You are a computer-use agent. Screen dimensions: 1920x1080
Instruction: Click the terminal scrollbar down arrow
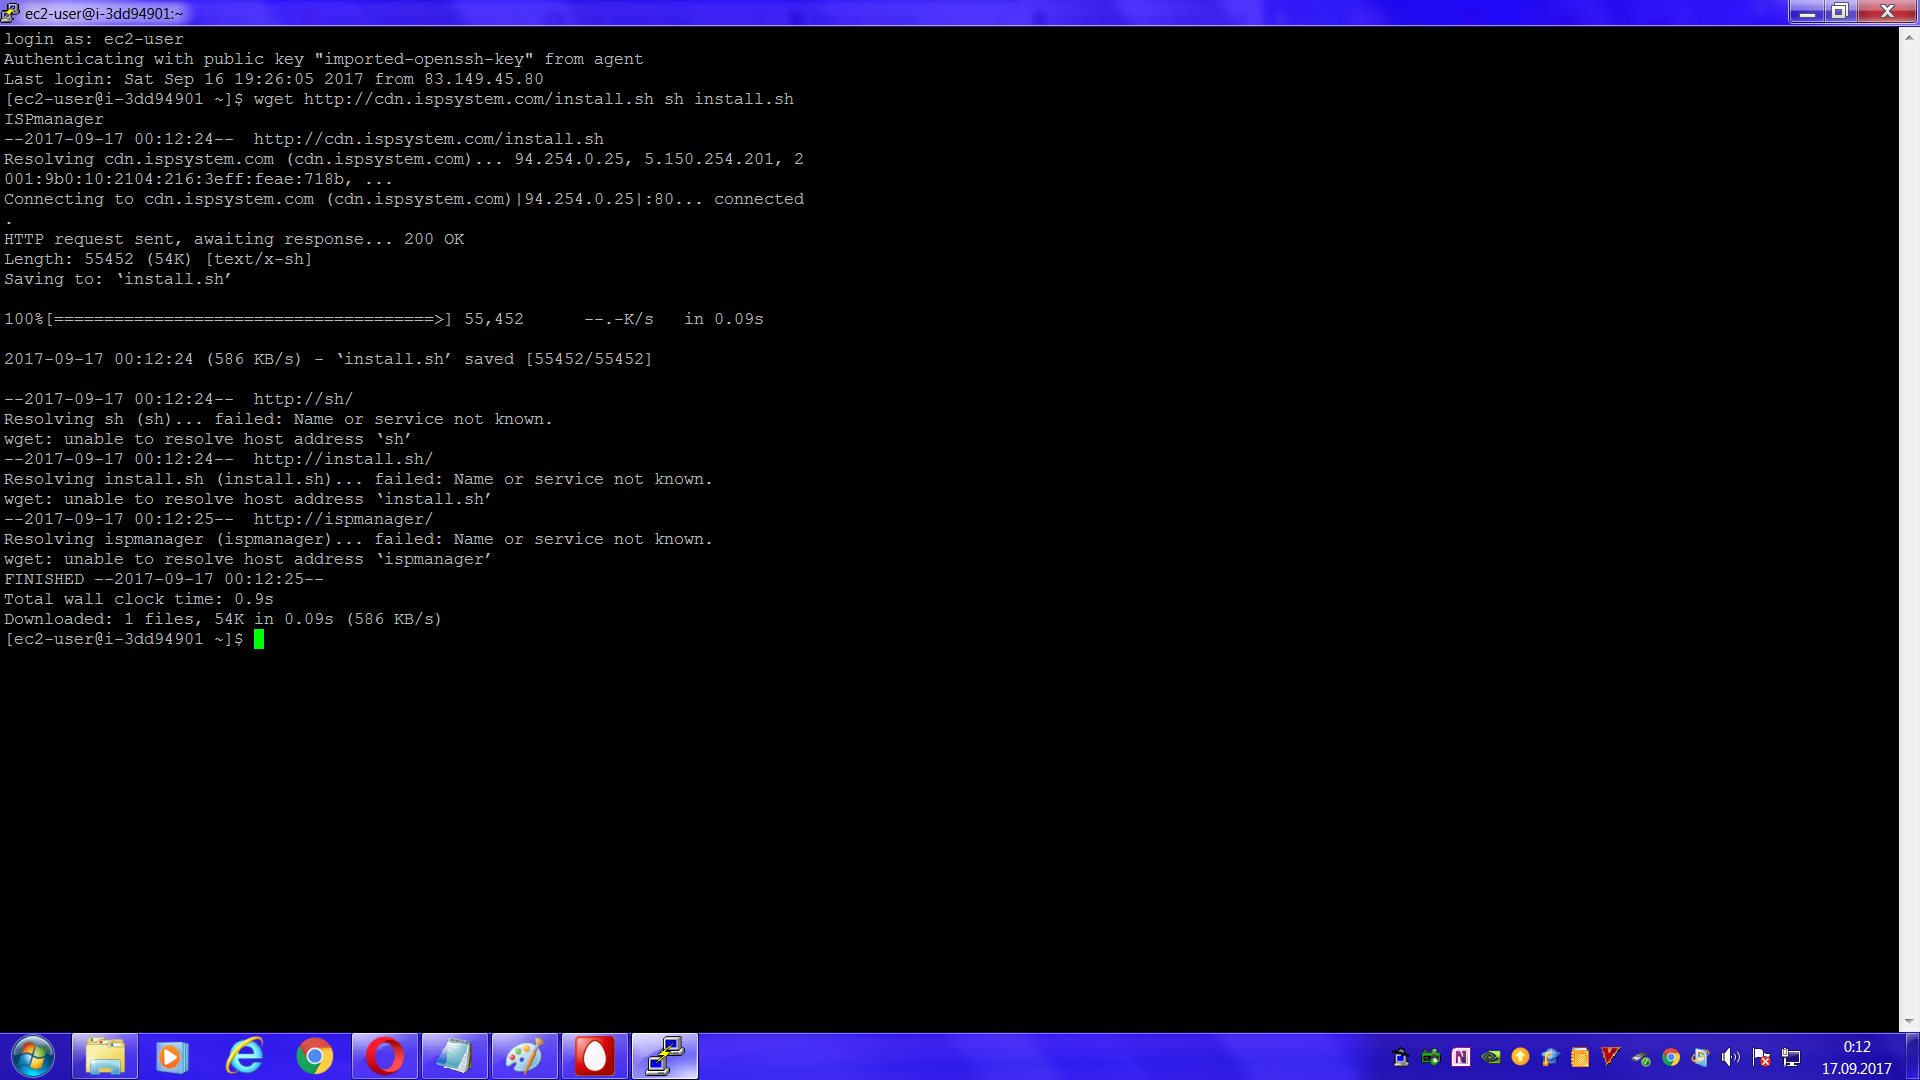coord(1908,1022)
